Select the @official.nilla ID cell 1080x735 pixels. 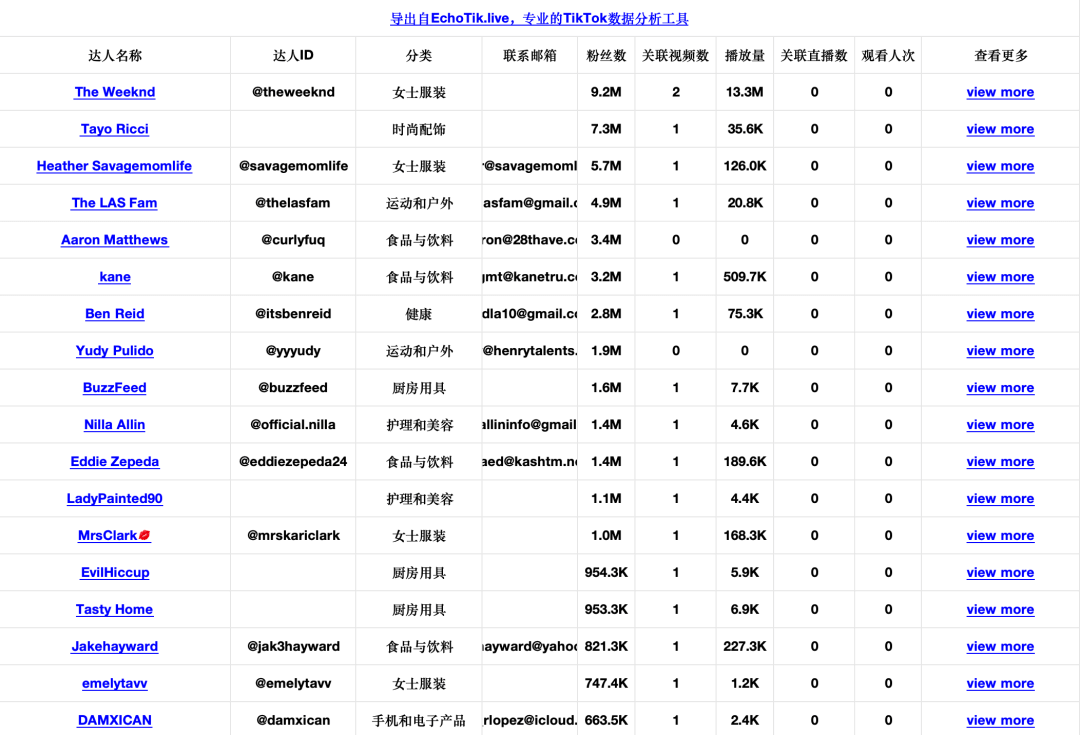pos(293,424)
